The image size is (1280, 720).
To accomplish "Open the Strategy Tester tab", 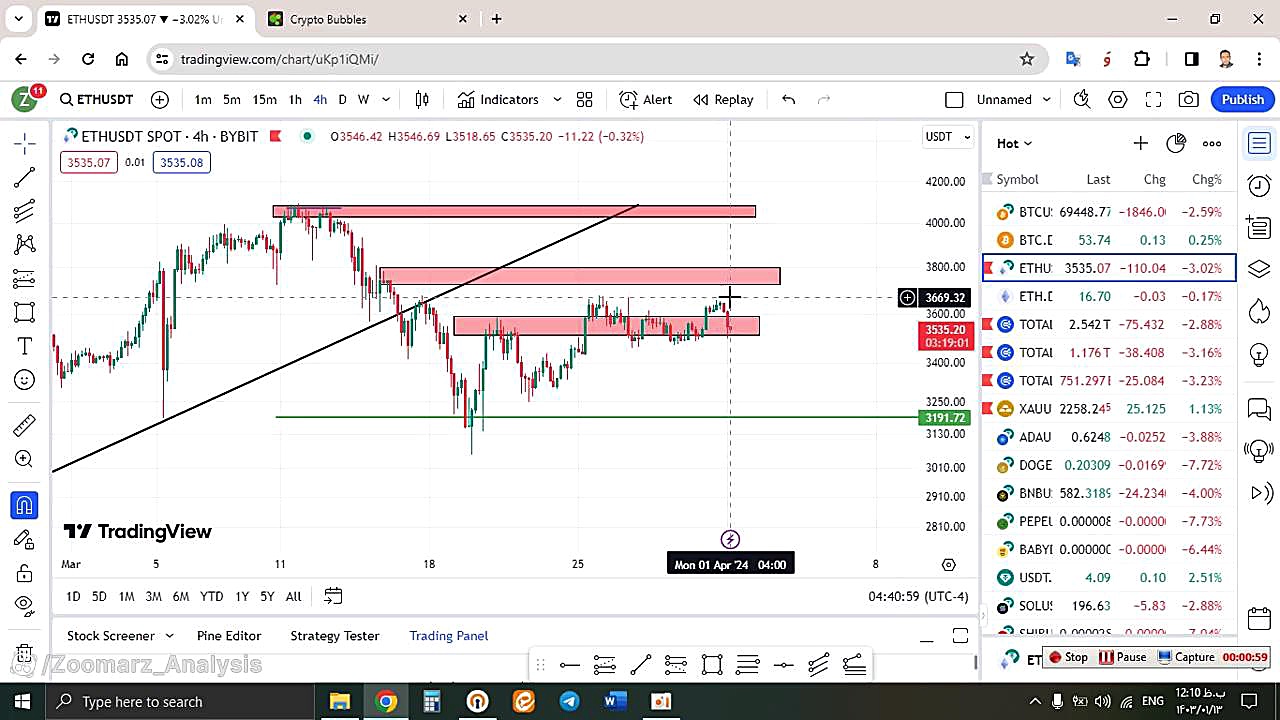I will click(335, 635).
